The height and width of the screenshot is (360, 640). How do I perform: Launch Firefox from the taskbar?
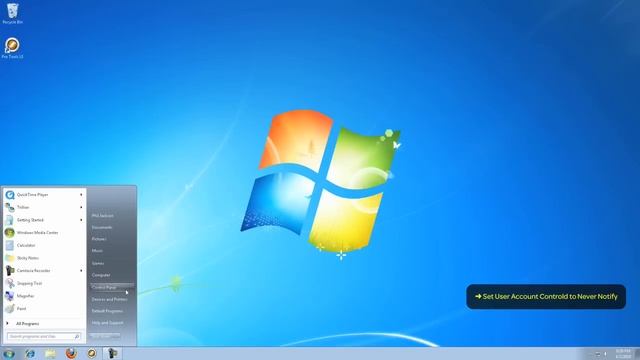[71, 353]
